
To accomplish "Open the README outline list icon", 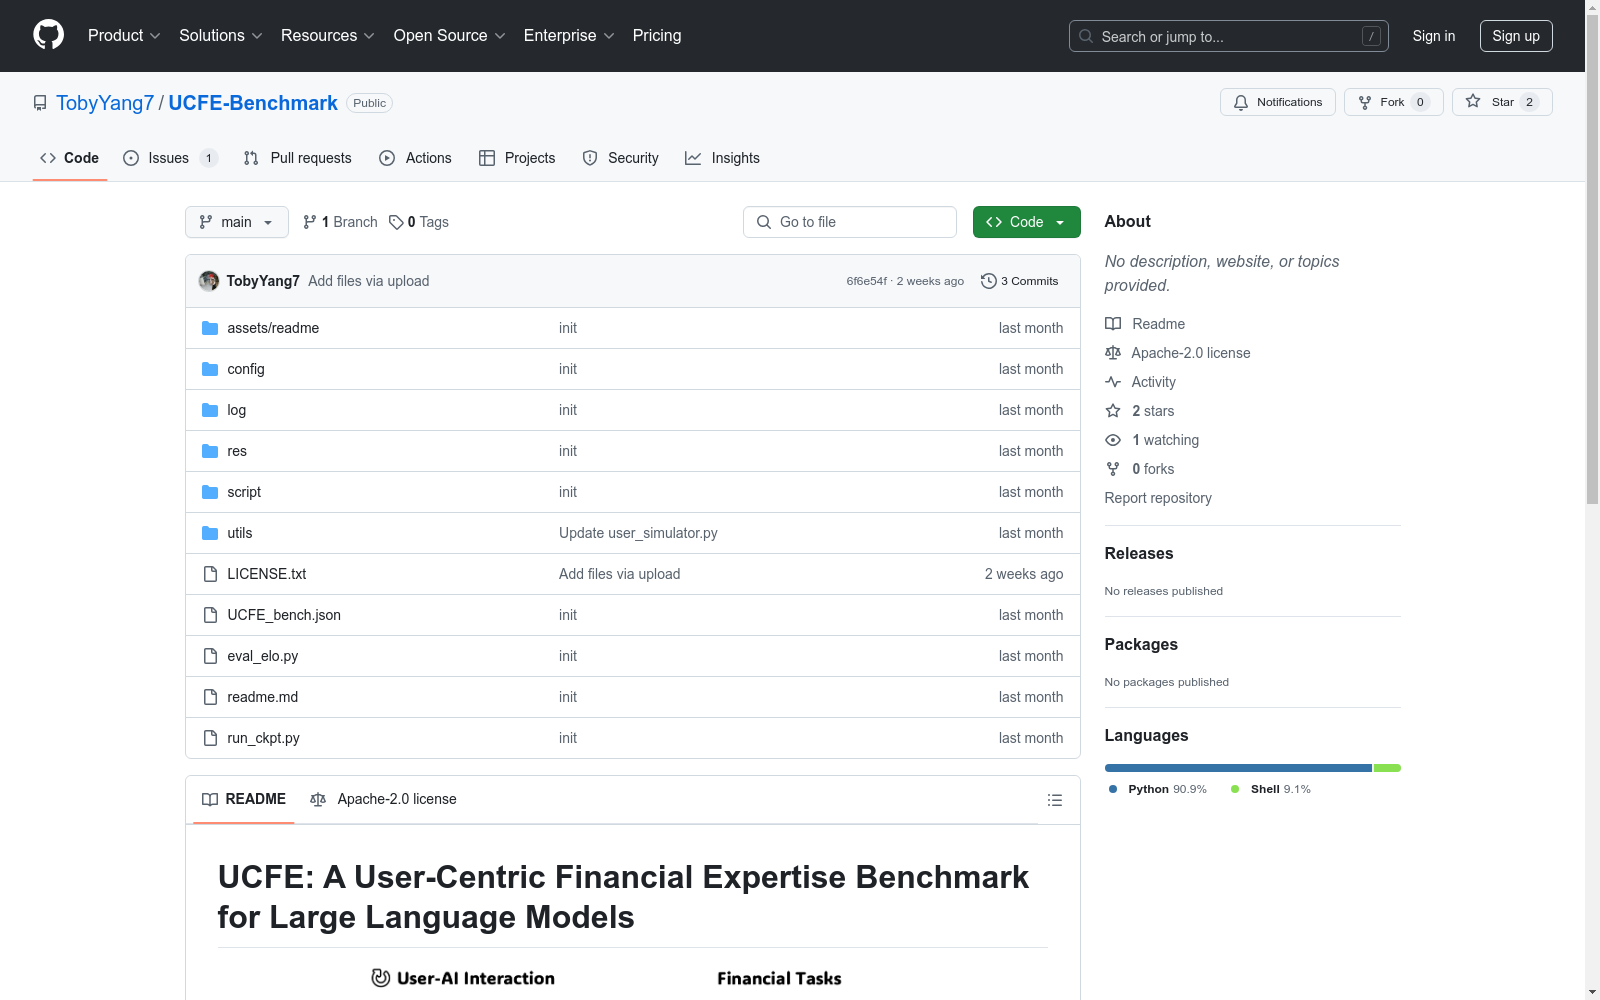I will click(1054, 800).
